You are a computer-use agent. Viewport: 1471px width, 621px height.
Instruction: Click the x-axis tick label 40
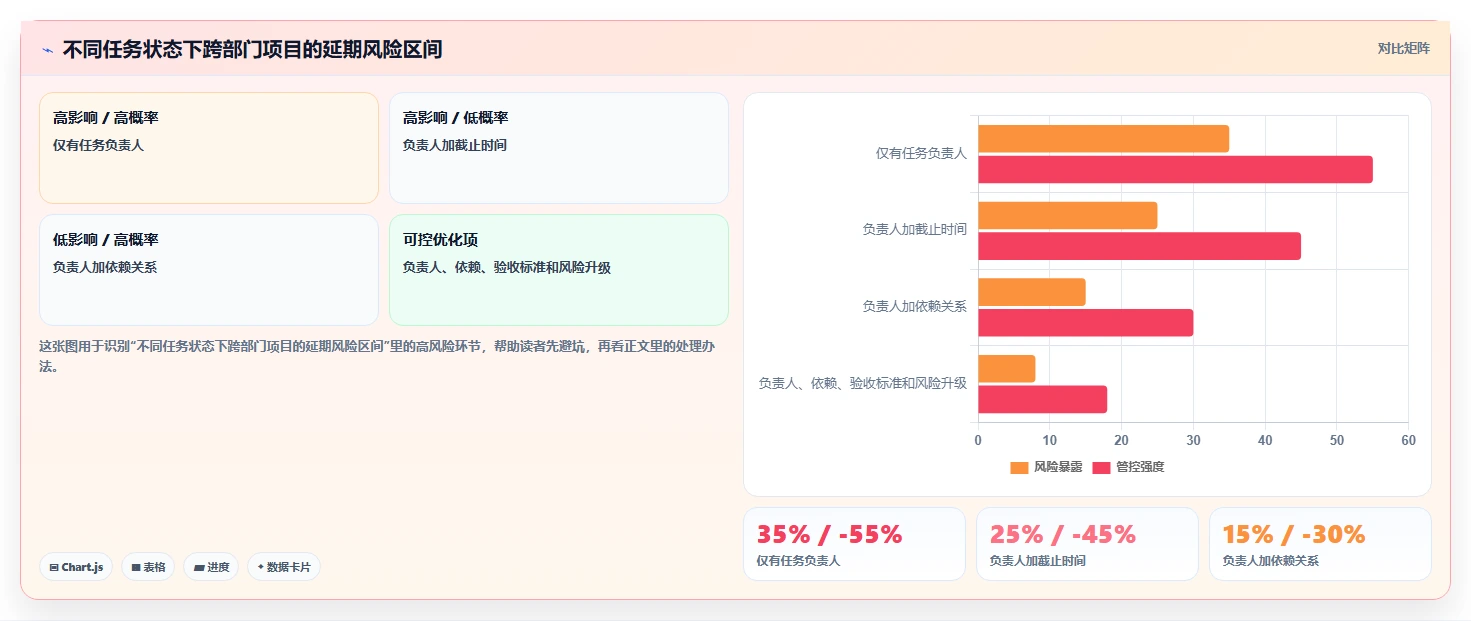(x=1265, y=440)
